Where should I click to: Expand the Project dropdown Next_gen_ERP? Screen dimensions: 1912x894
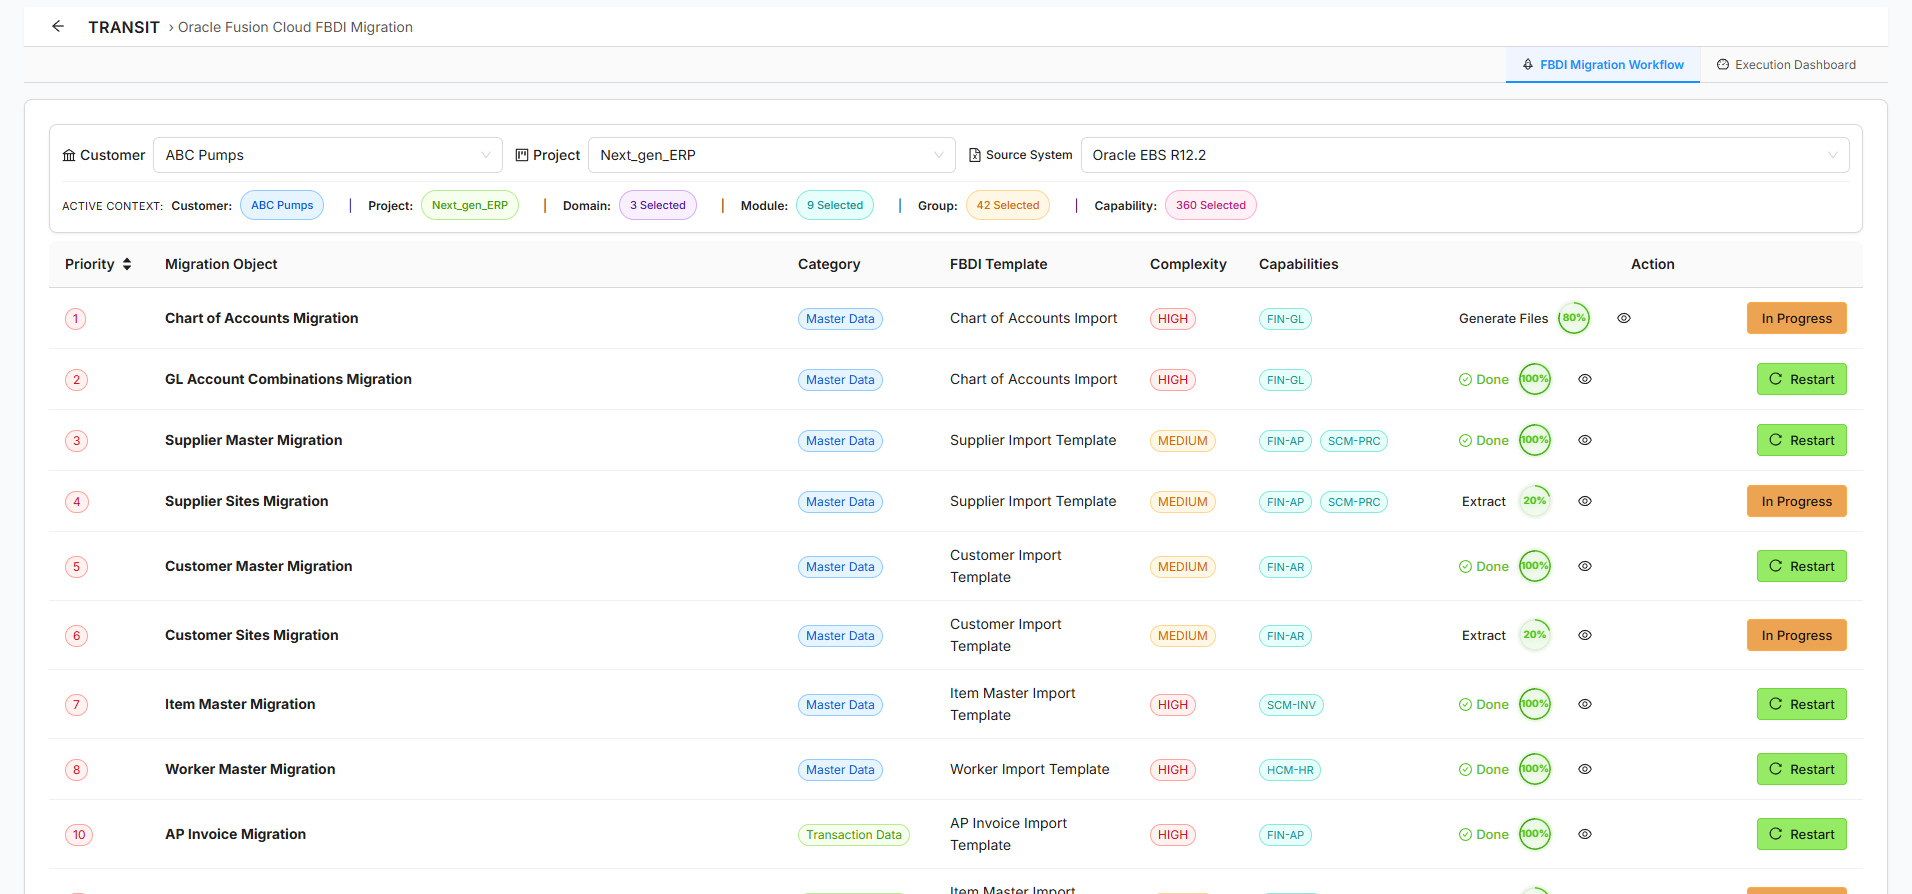pyautogui.click(x=771, y=155)
